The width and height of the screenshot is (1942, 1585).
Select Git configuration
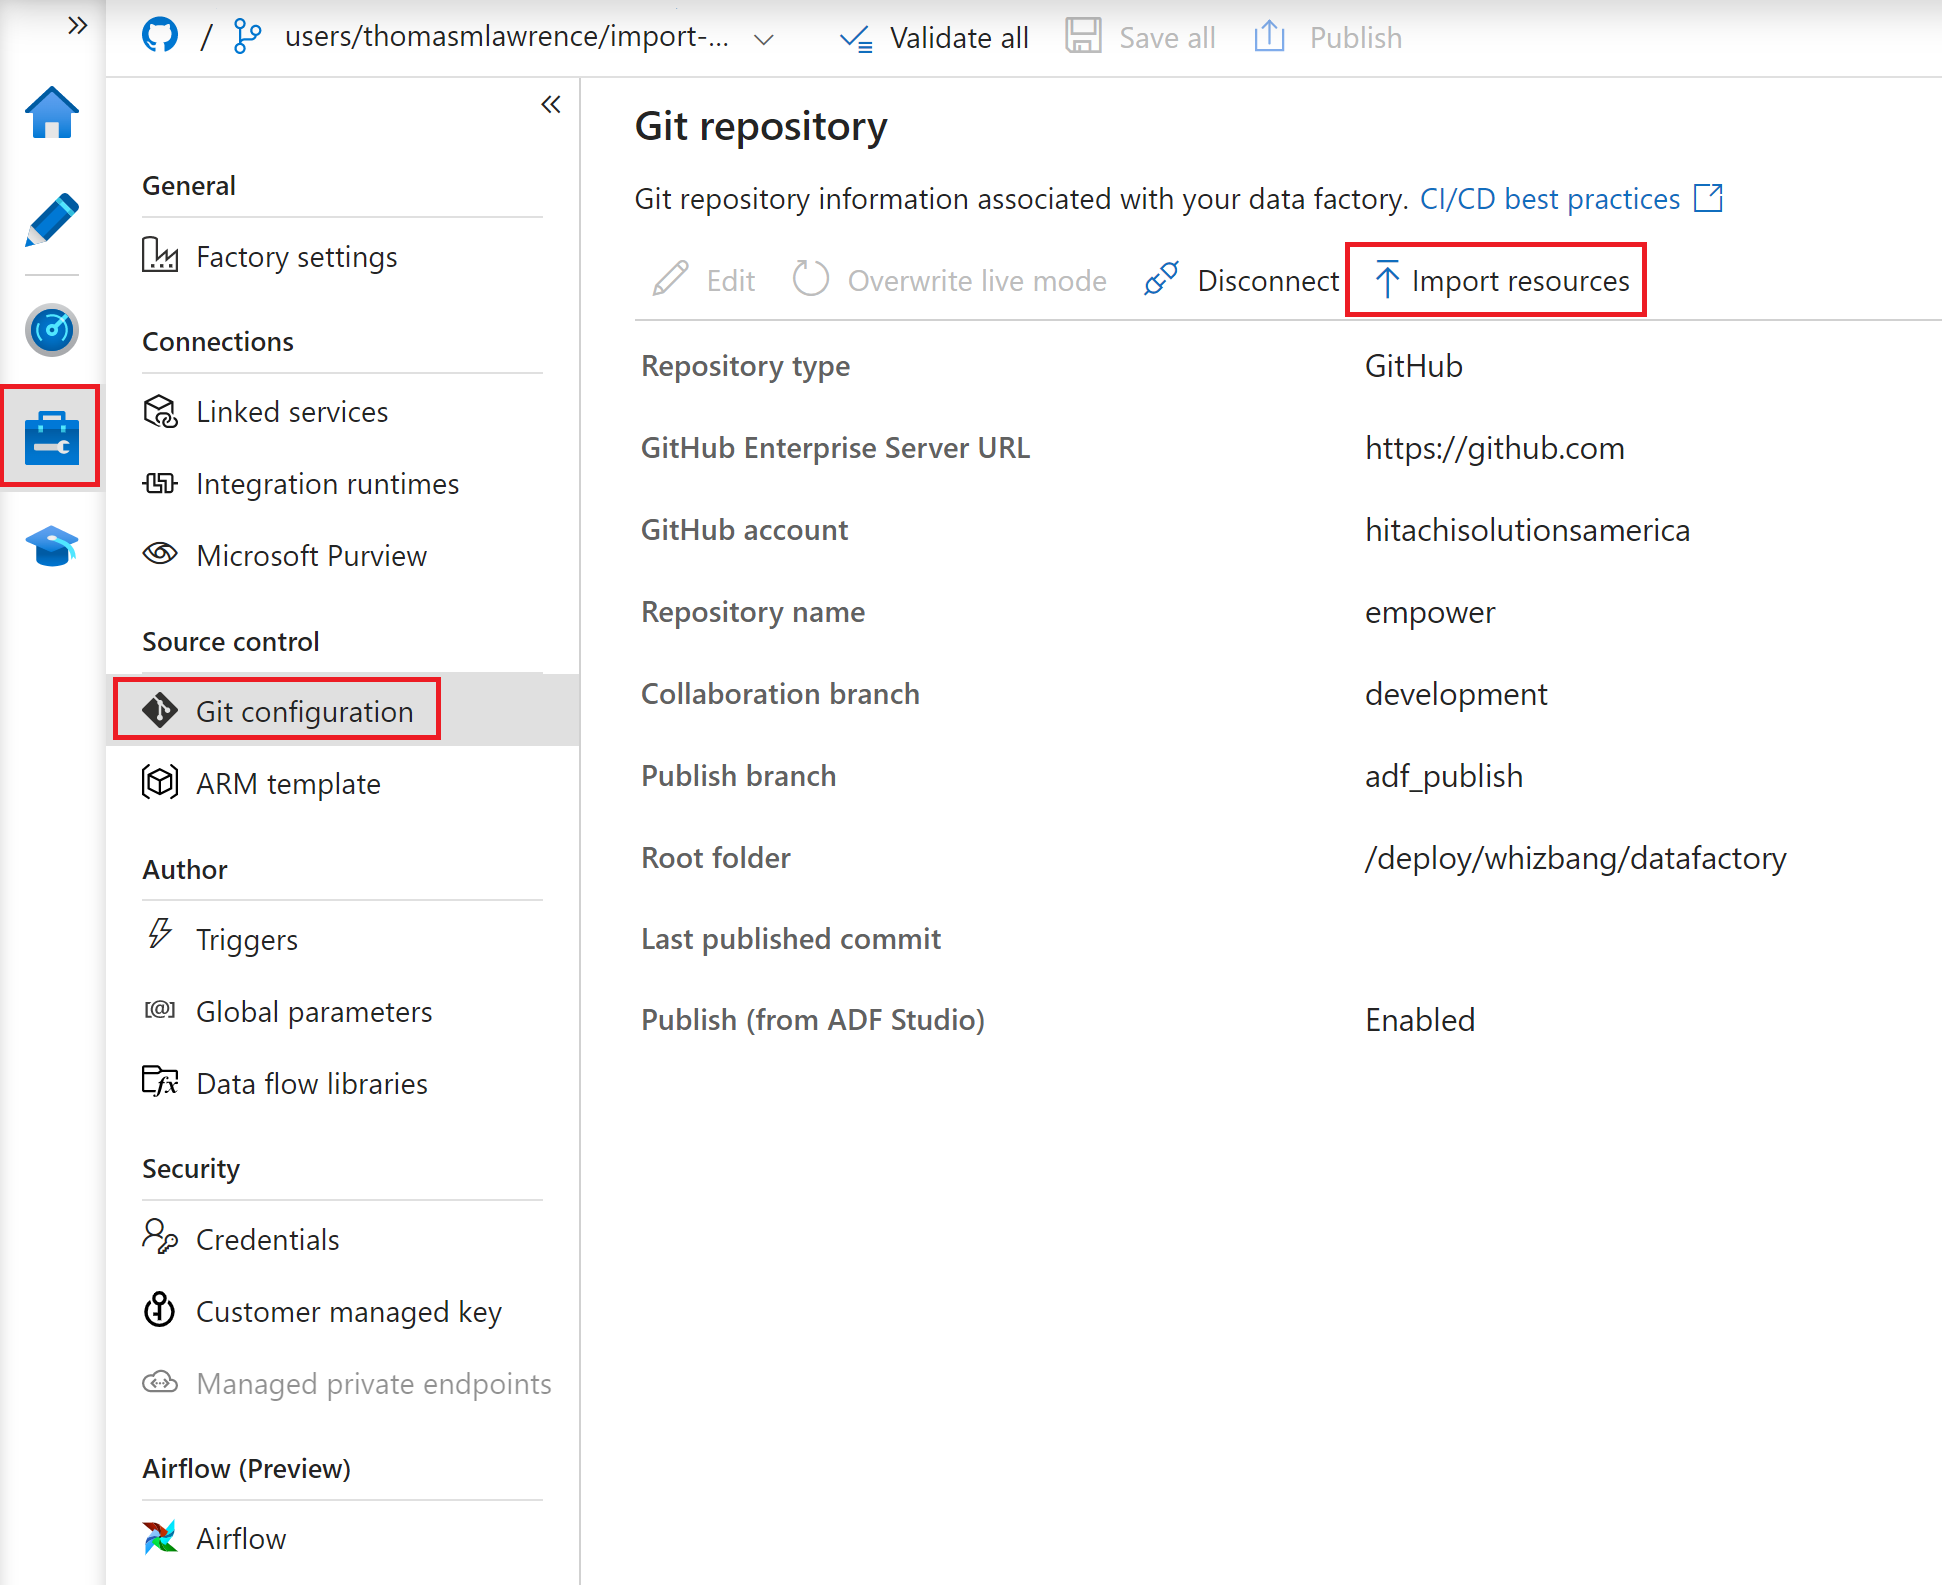[x=342, y=711]
